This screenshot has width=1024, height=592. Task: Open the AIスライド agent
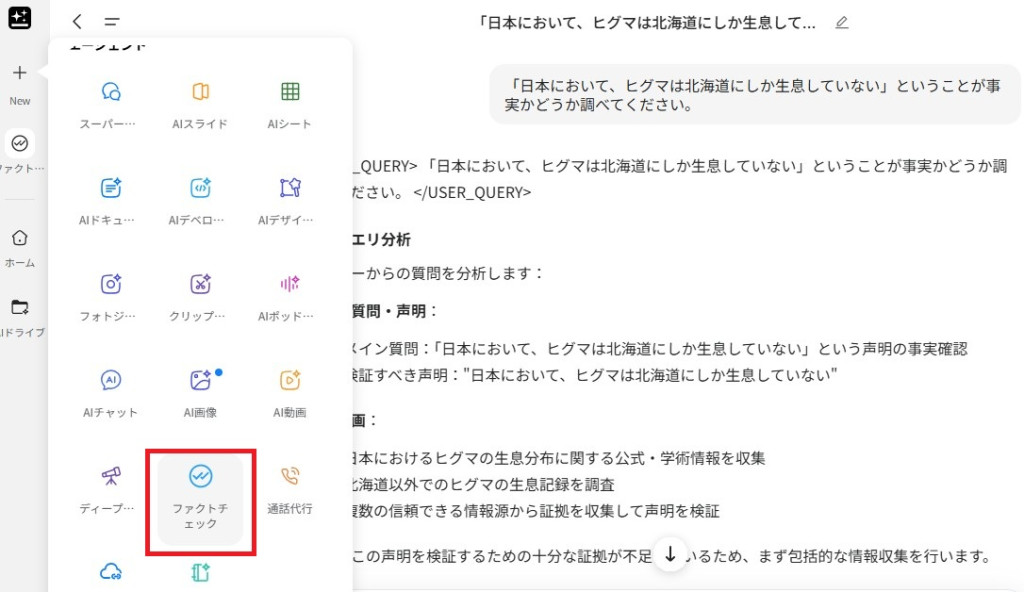point(199,100)
